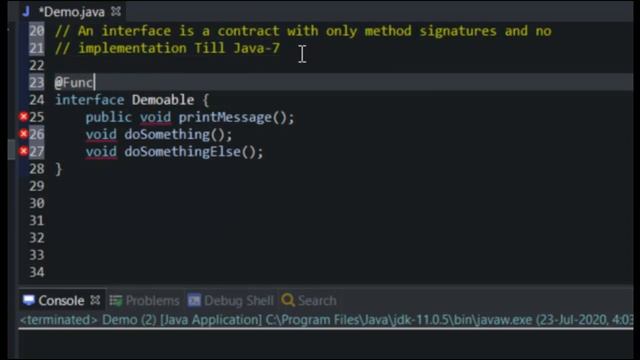Click closing brace on line 28
640x360 pixels.
59,169
